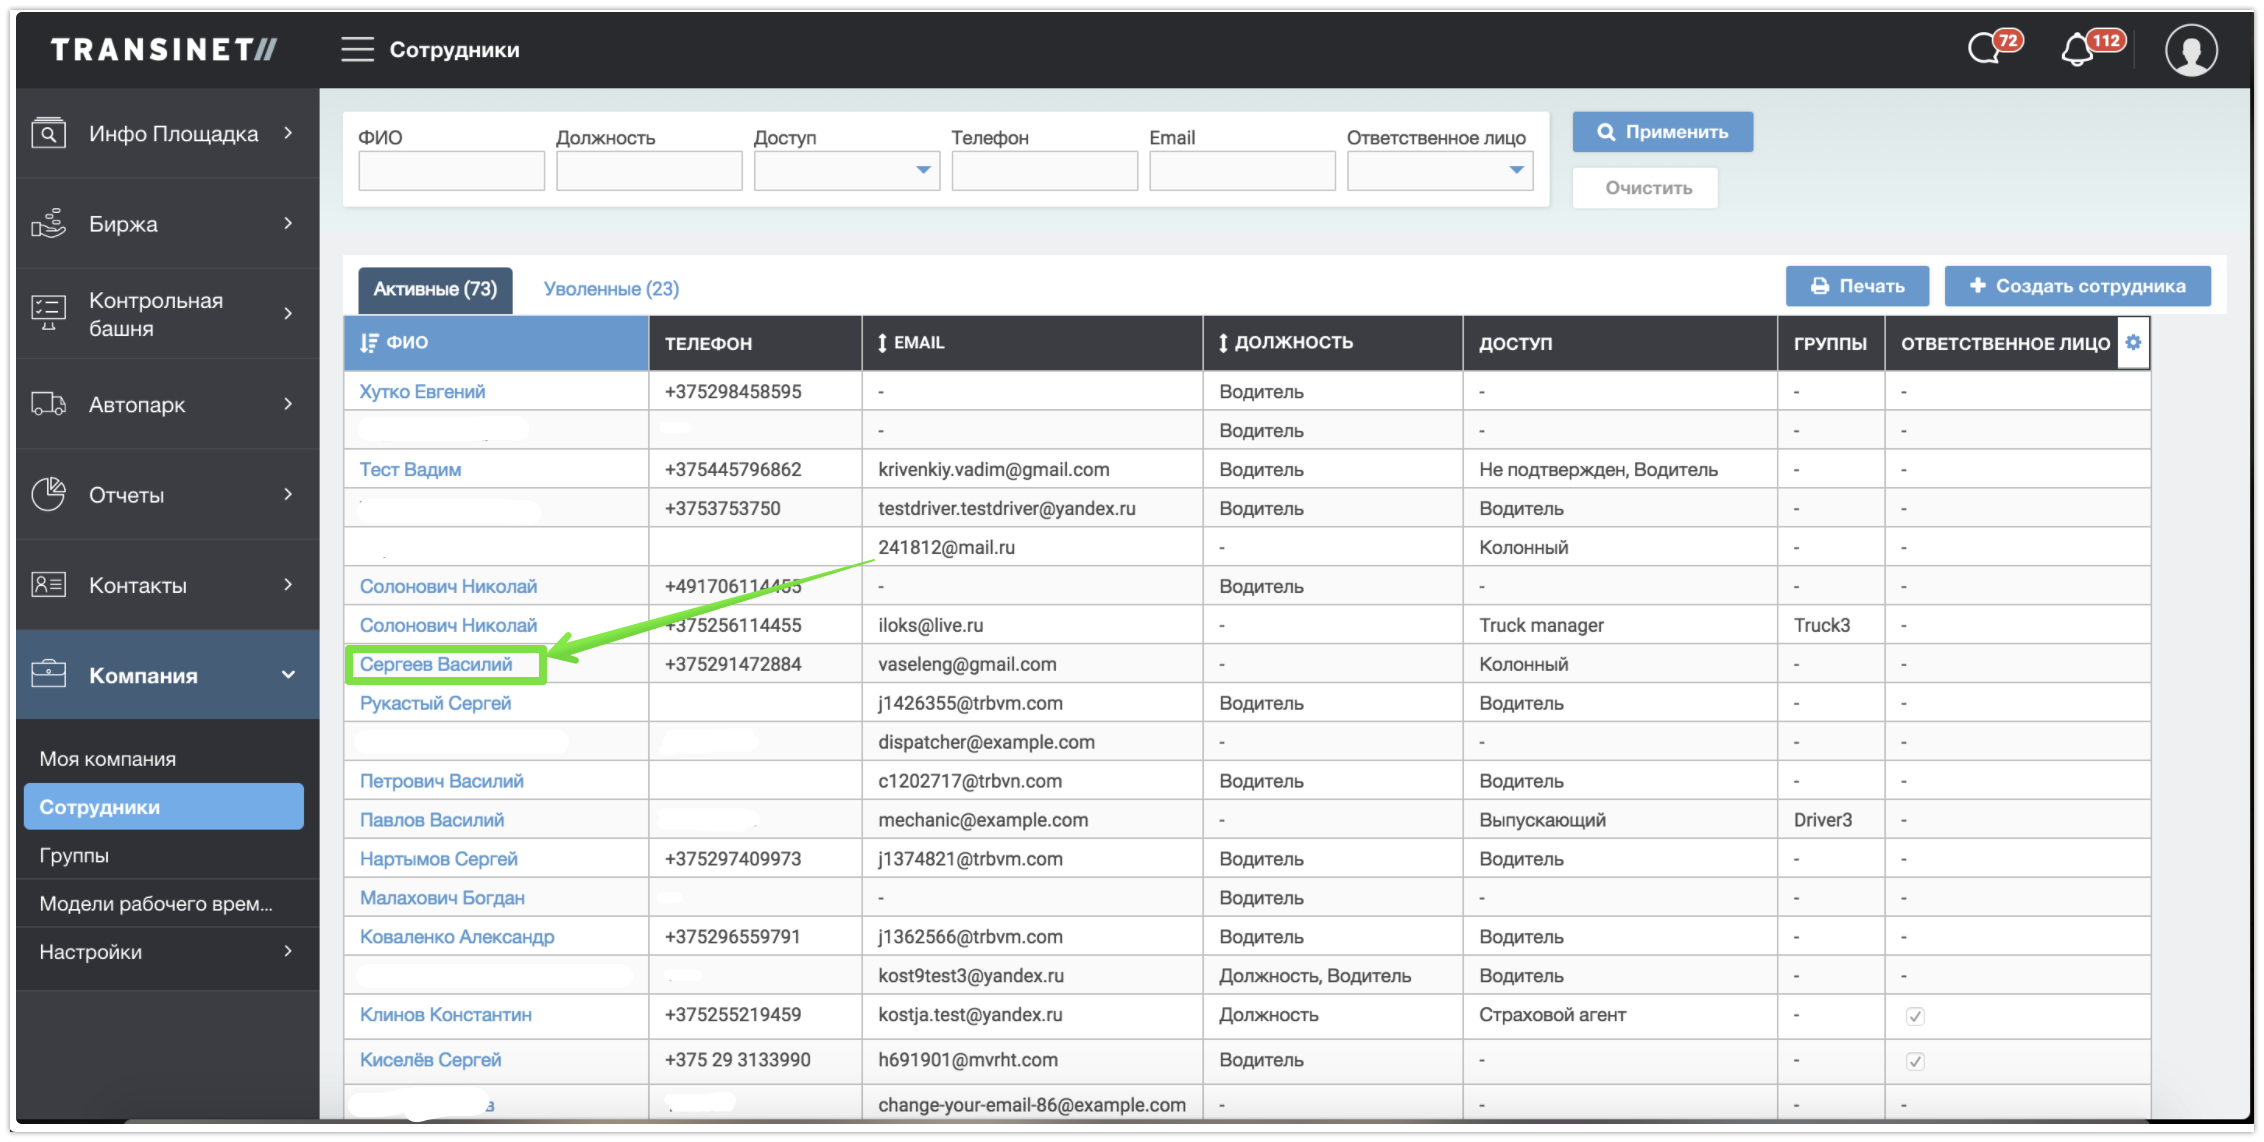Open employee Клинов Константин

pos(446,1015)
